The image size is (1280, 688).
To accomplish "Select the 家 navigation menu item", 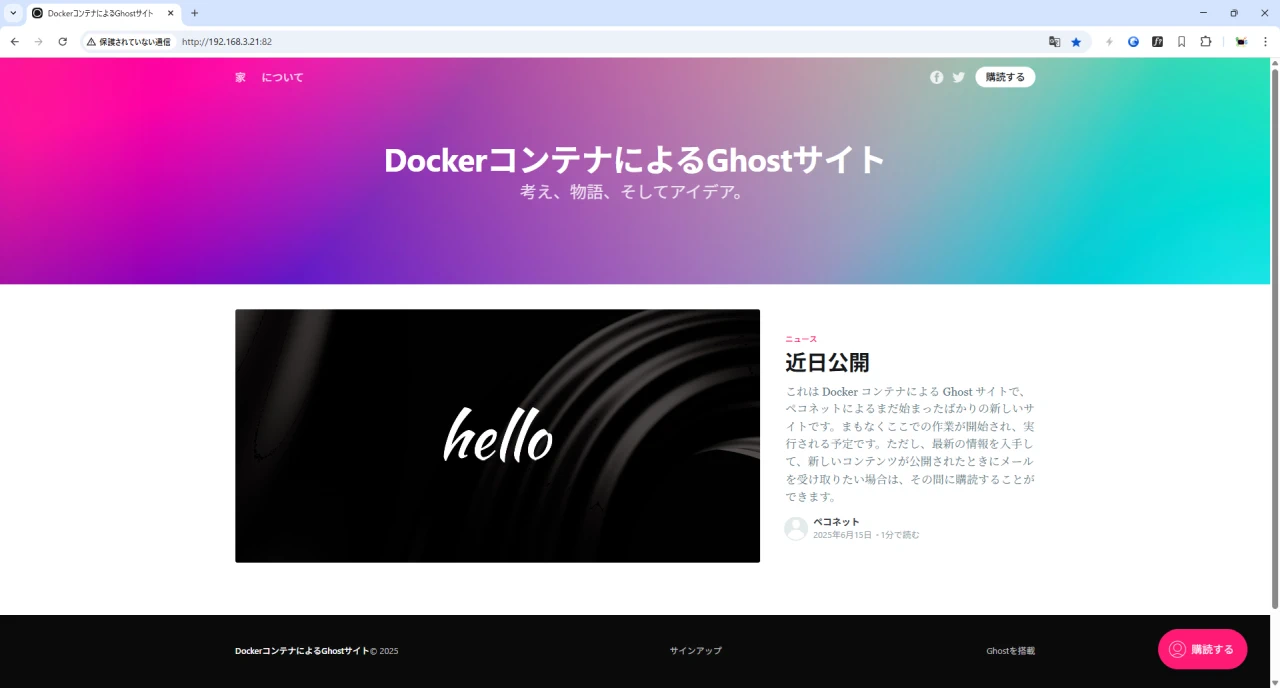I will (240, 77).
